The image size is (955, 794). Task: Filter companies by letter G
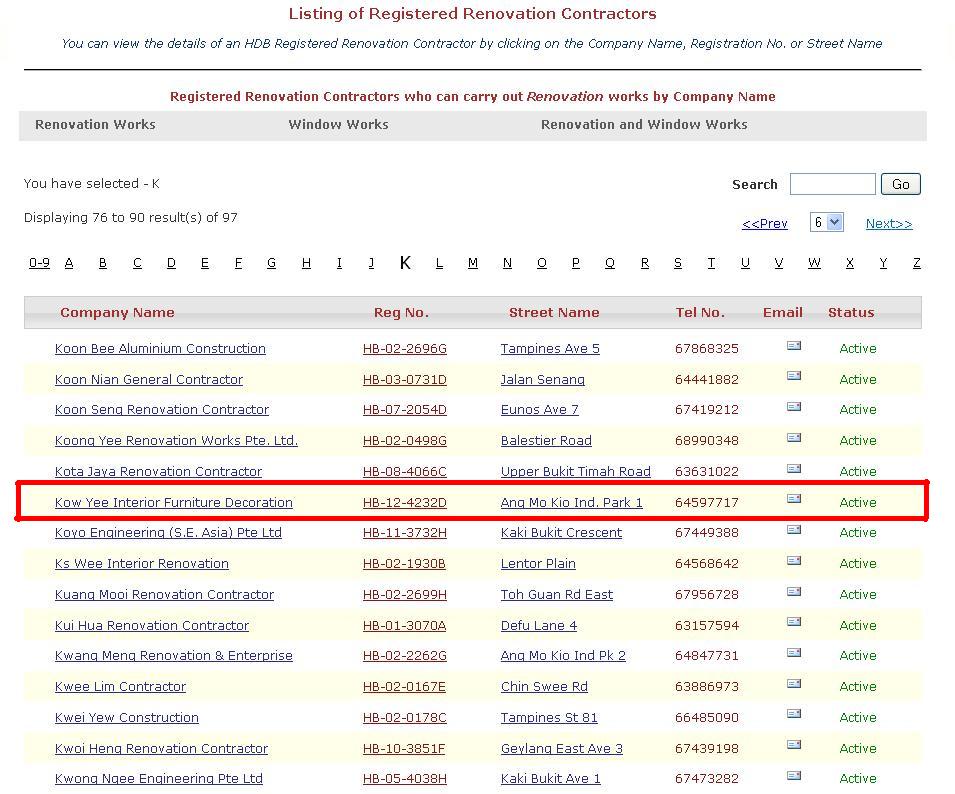272,263
